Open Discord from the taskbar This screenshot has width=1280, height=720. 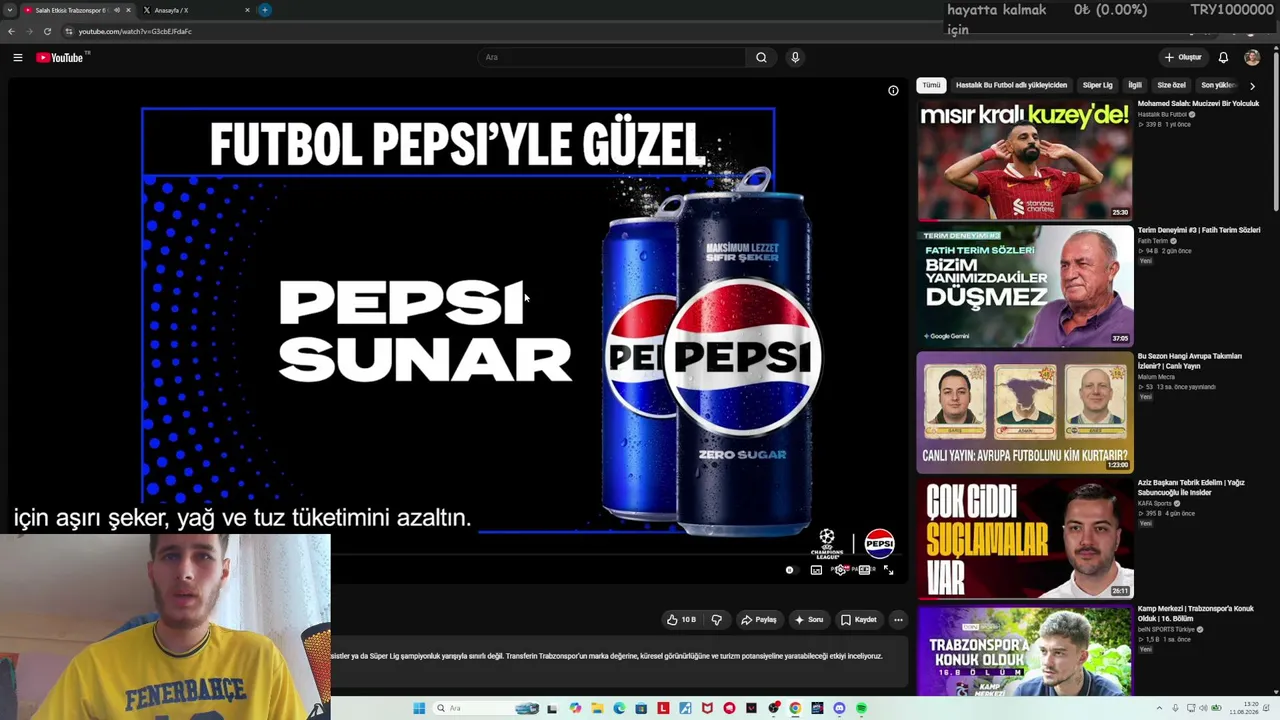839,709
